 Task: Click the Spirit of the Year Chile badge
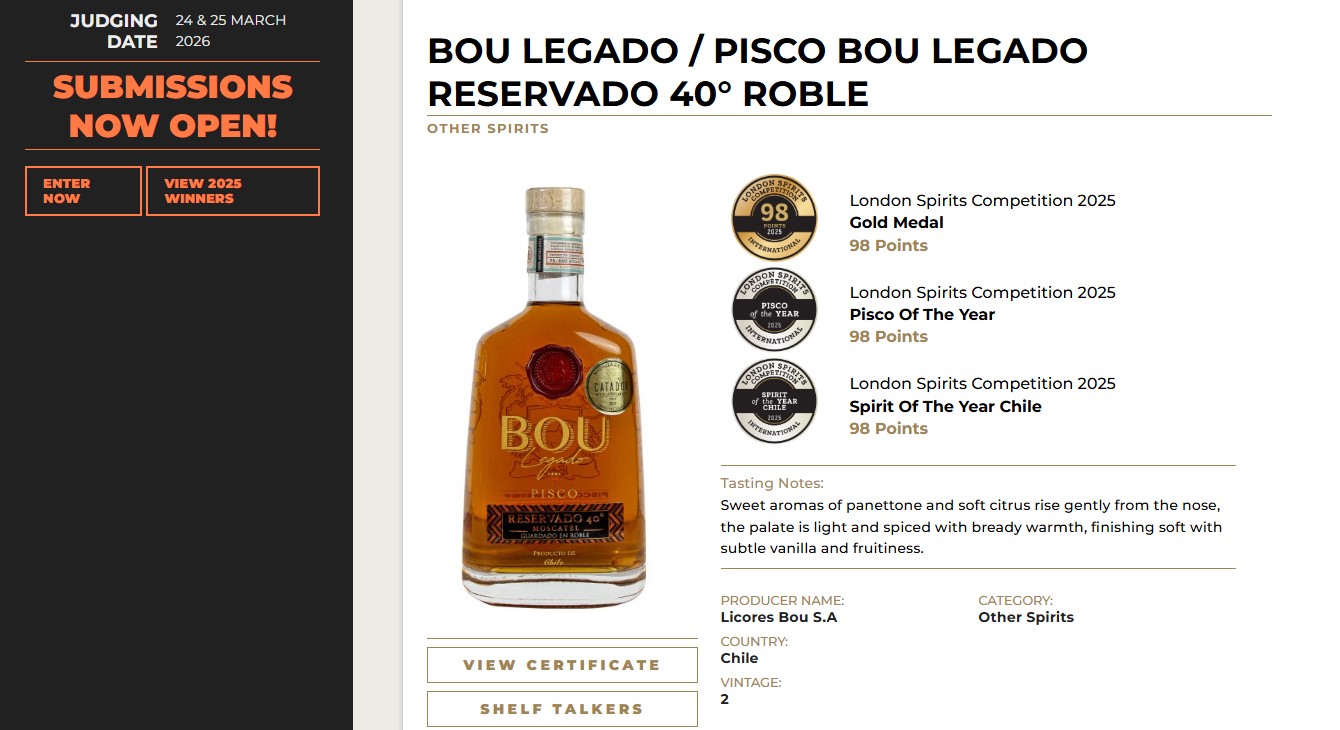774,401
